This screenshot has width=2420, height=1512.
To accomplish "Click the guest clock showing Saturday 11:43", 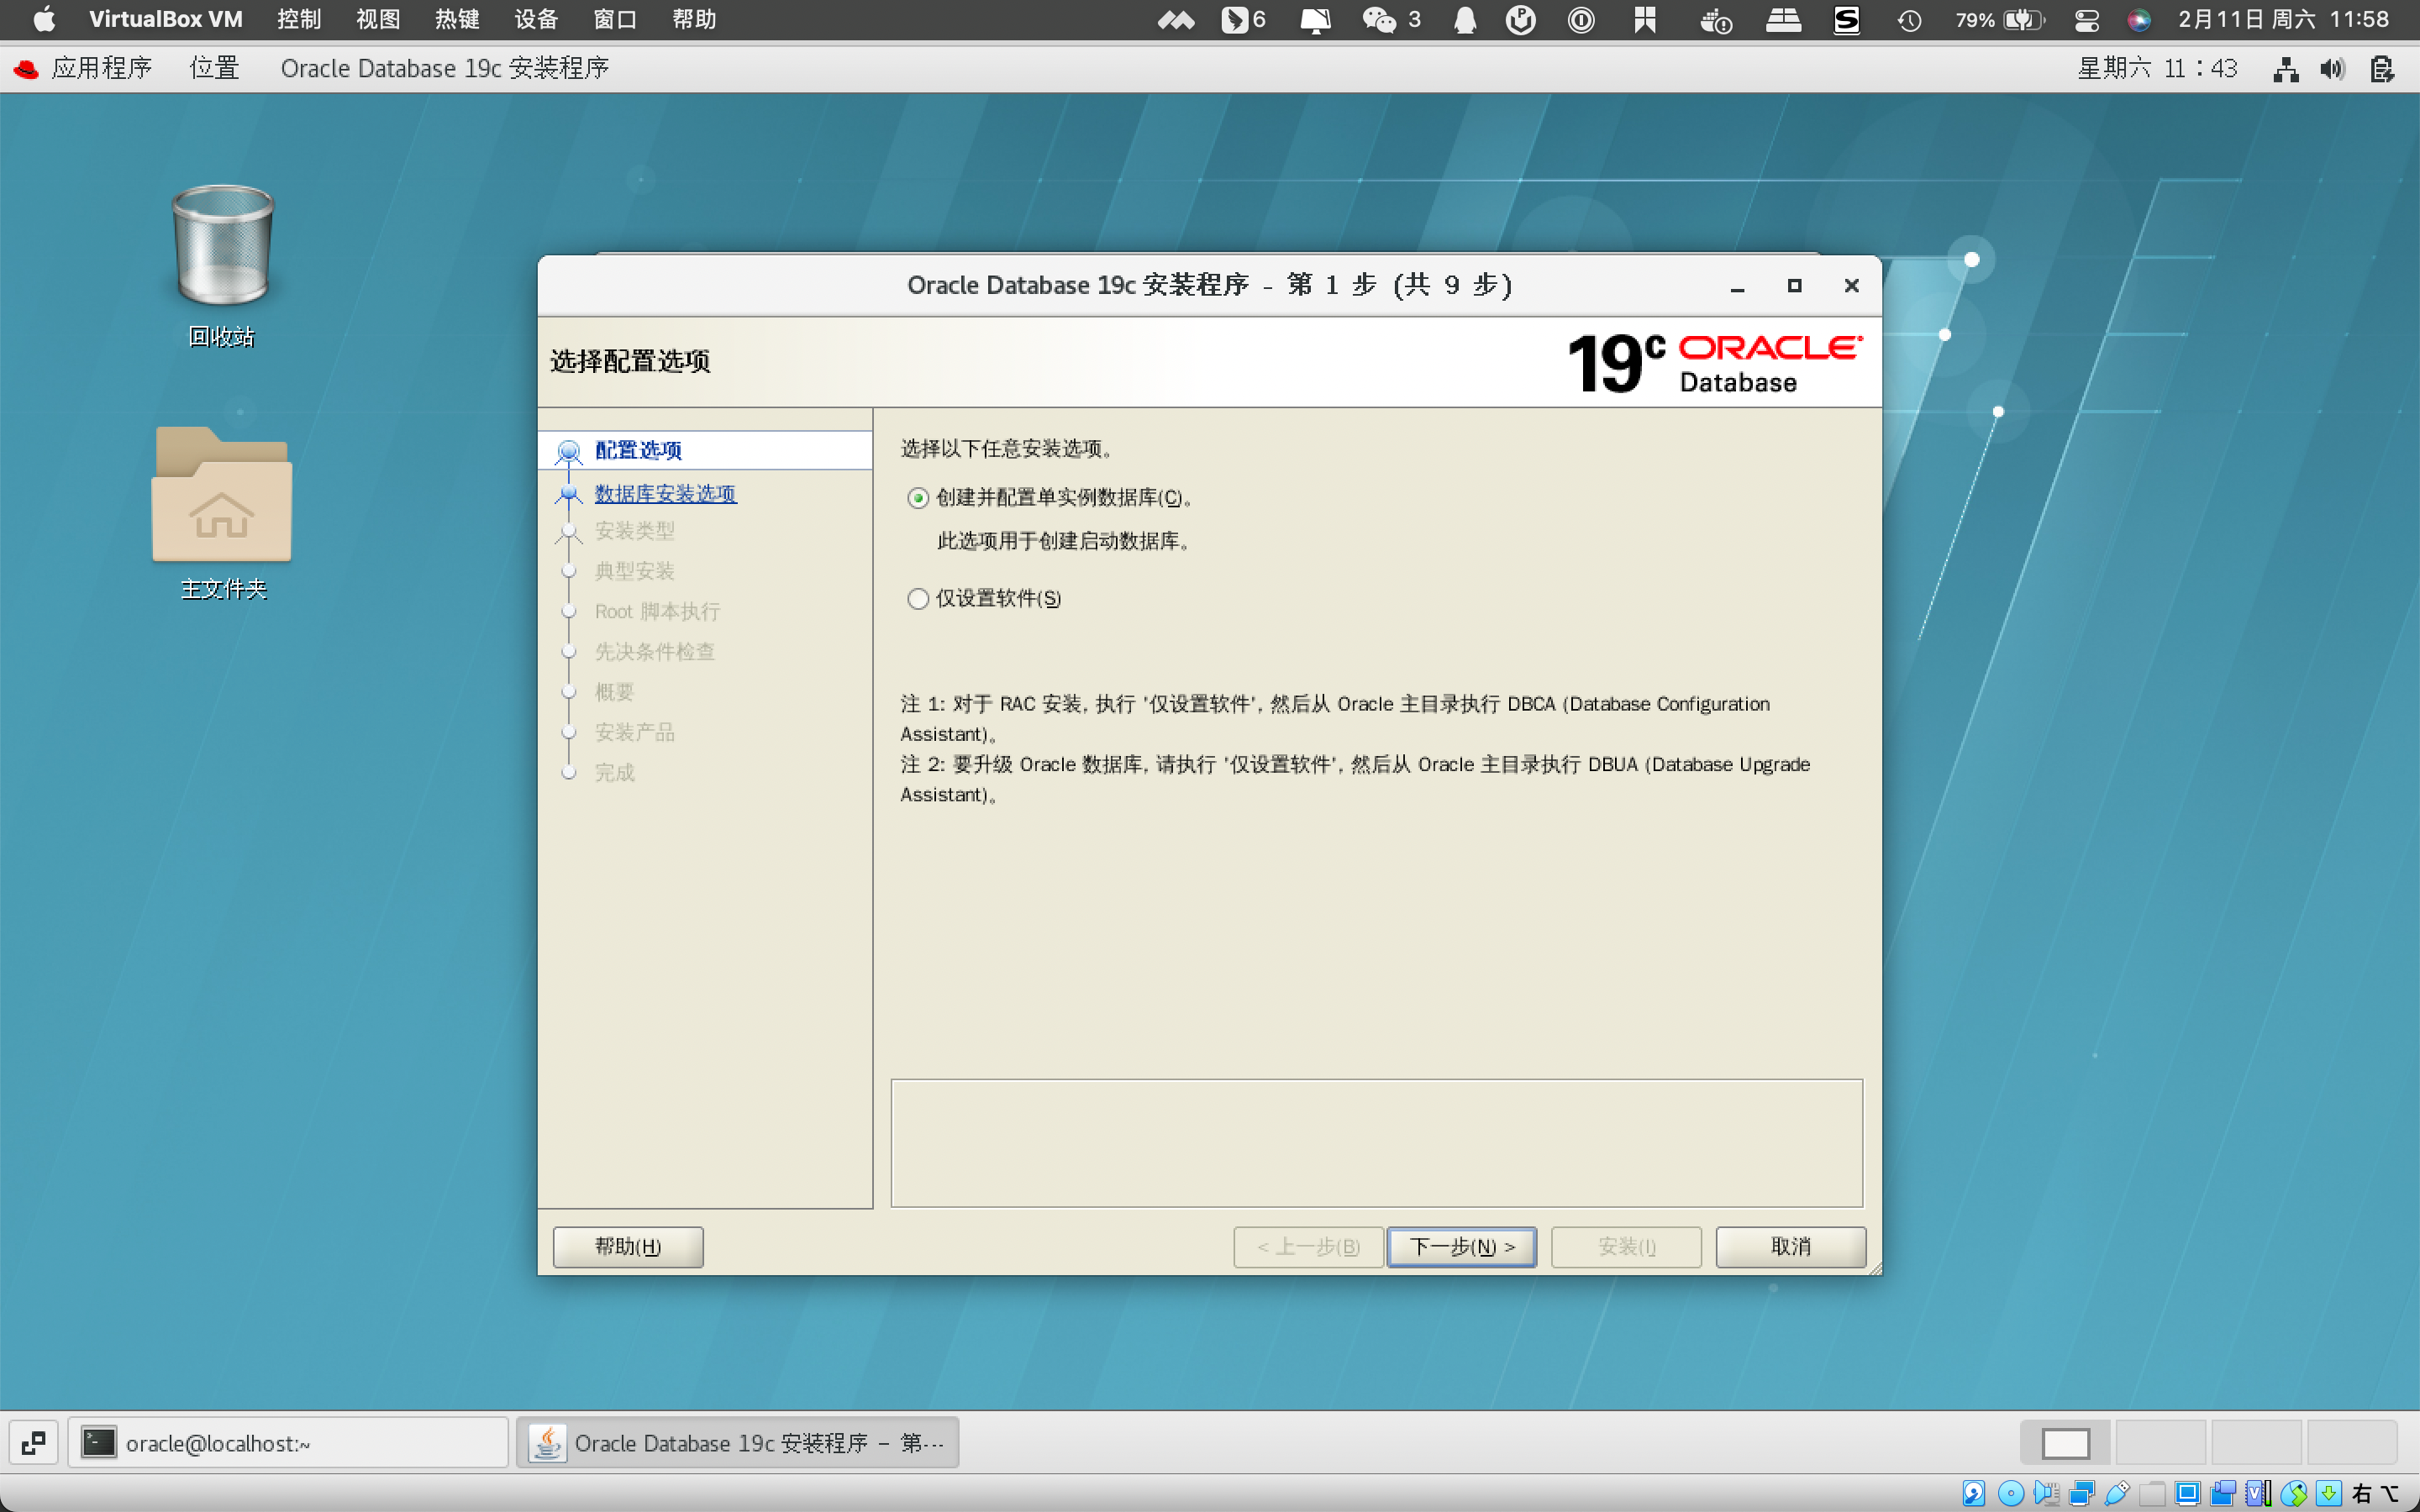I will 2157,68.
